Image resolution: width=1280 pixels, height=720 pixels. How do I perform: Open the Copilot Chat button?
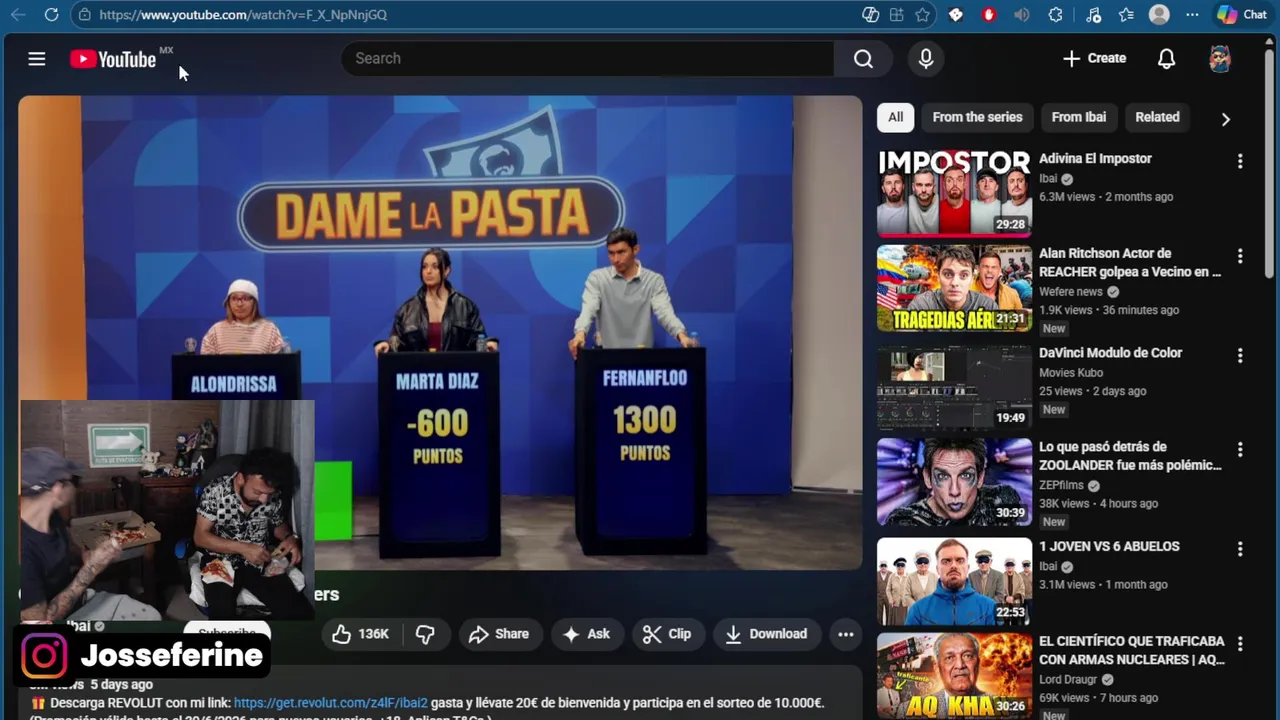click(x=1241, y=15)
